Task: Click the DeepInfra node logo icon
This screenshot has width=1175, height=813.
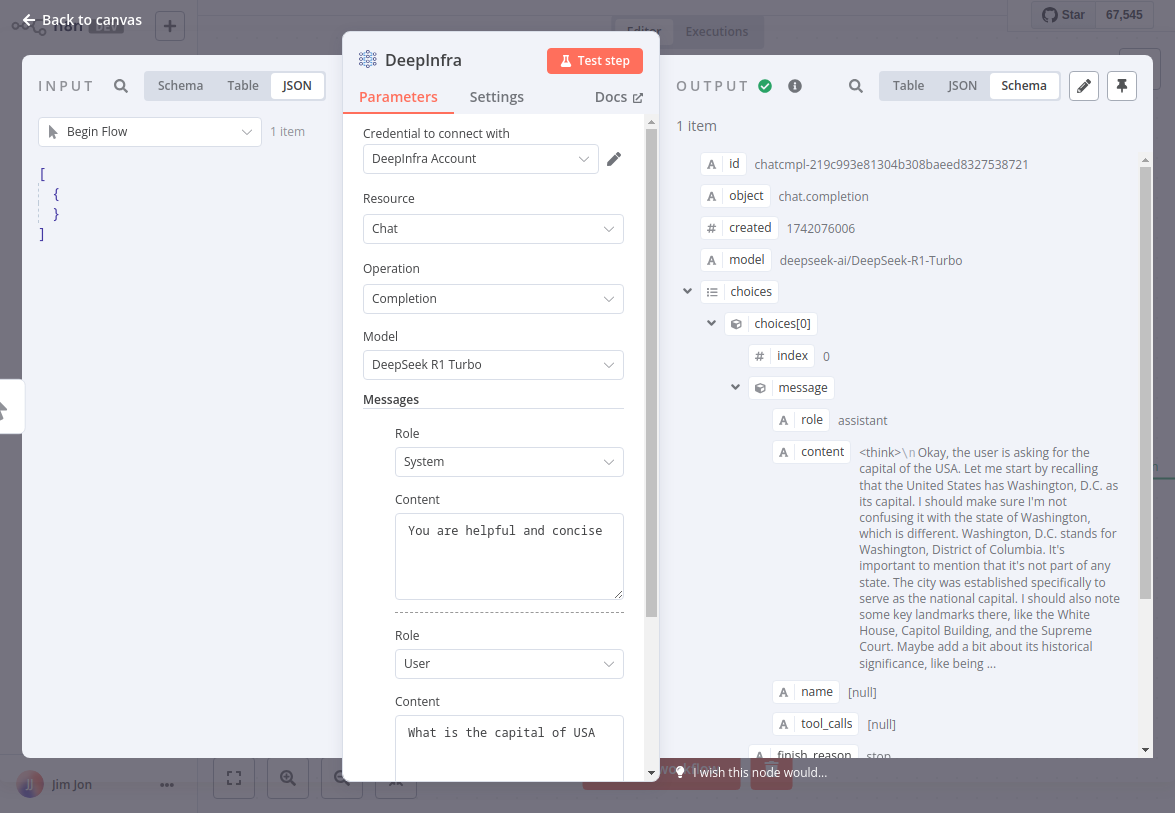Action: point(367,59)
